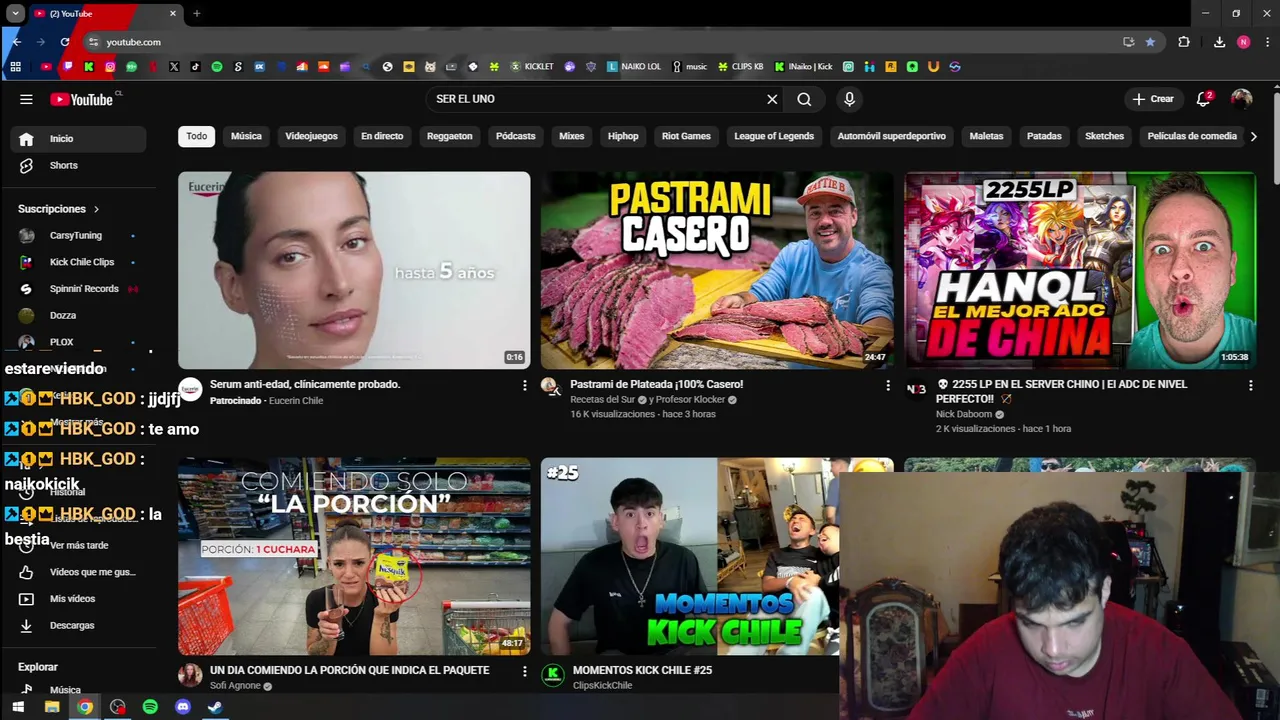1280x720 pixels.
Task: Open the KICKLET bookmark
Action: 532,67
